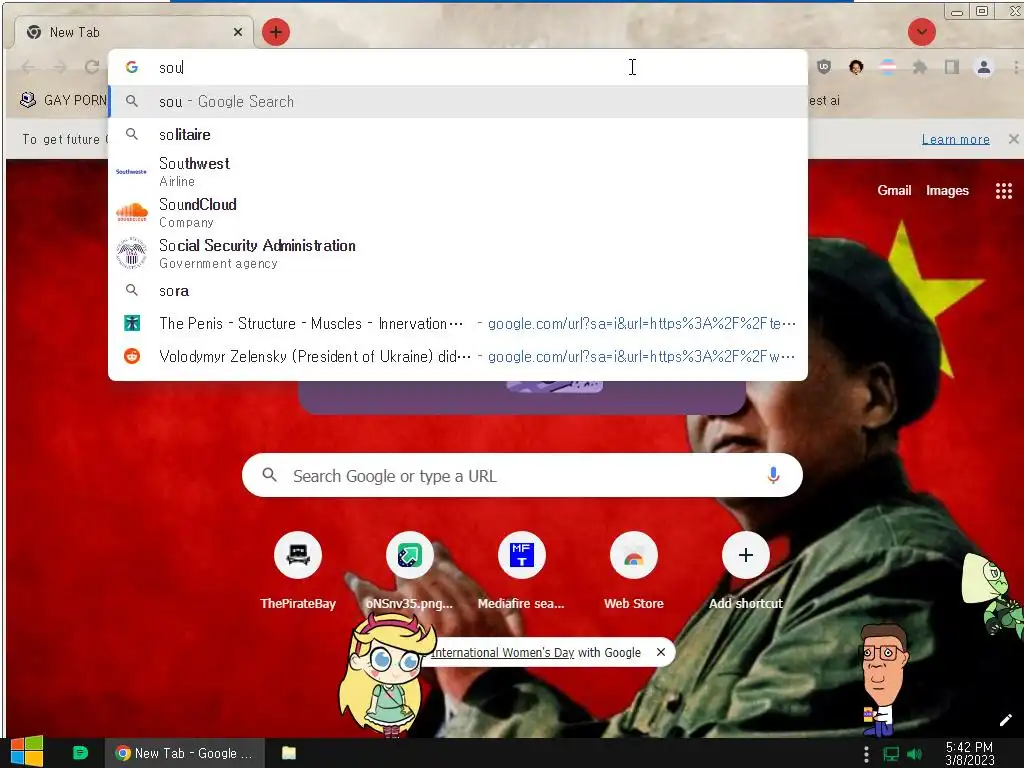Screen dimensions: 1024x768
Task: Open the Images link
Action: coord(947,191)
